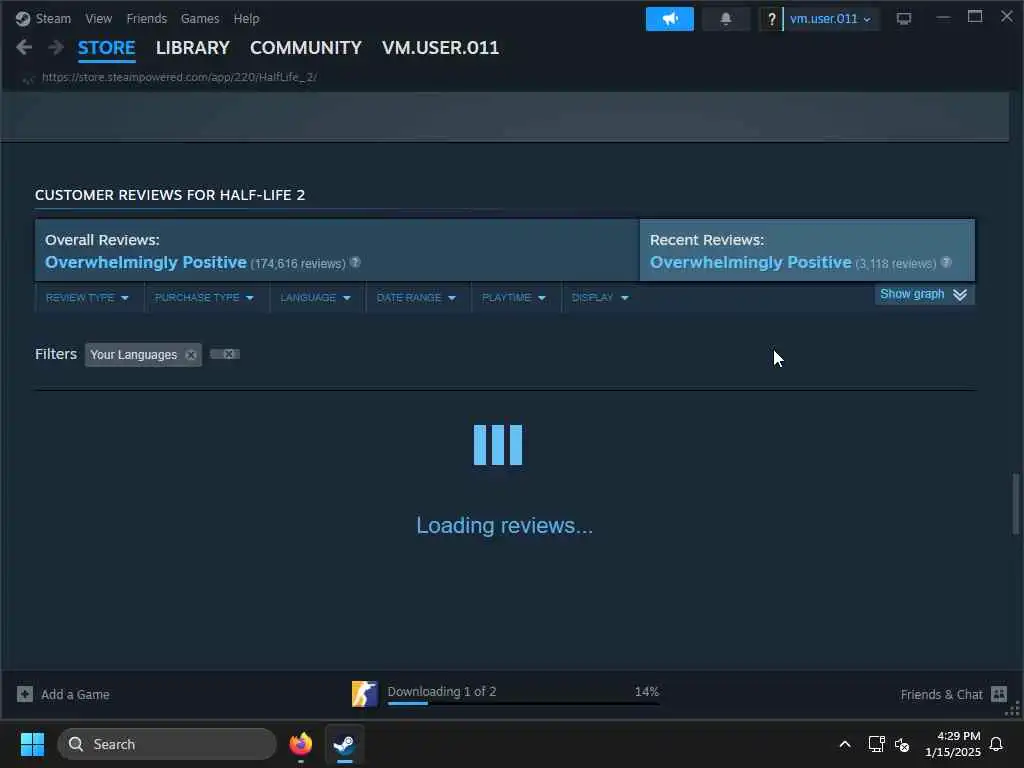Click the page reload icon beside the URL

[x=28, y=79]
